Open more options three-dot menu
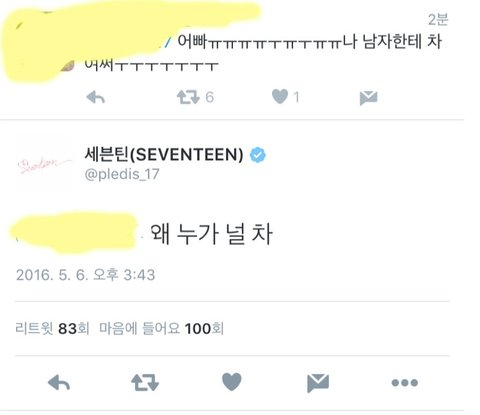480x415 pixels. tap(405, 383)
